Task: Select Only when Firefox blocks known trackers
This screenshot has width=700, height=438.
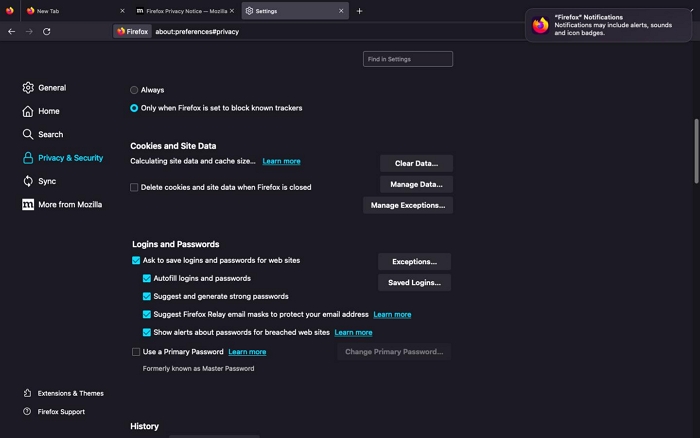Action: 134,108
